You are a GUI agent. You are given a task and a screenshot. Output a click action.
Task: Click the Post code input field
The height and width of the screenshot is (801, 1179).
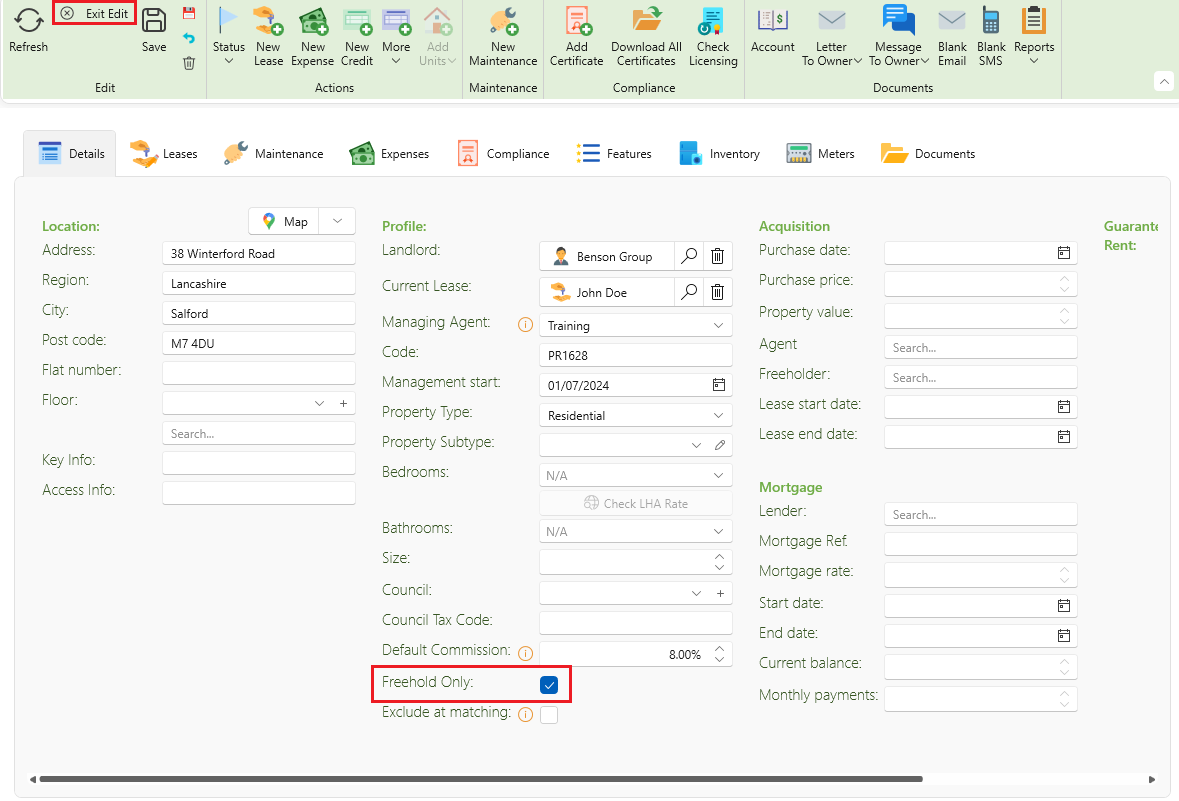pyautogui.click(x=259, y=343)
